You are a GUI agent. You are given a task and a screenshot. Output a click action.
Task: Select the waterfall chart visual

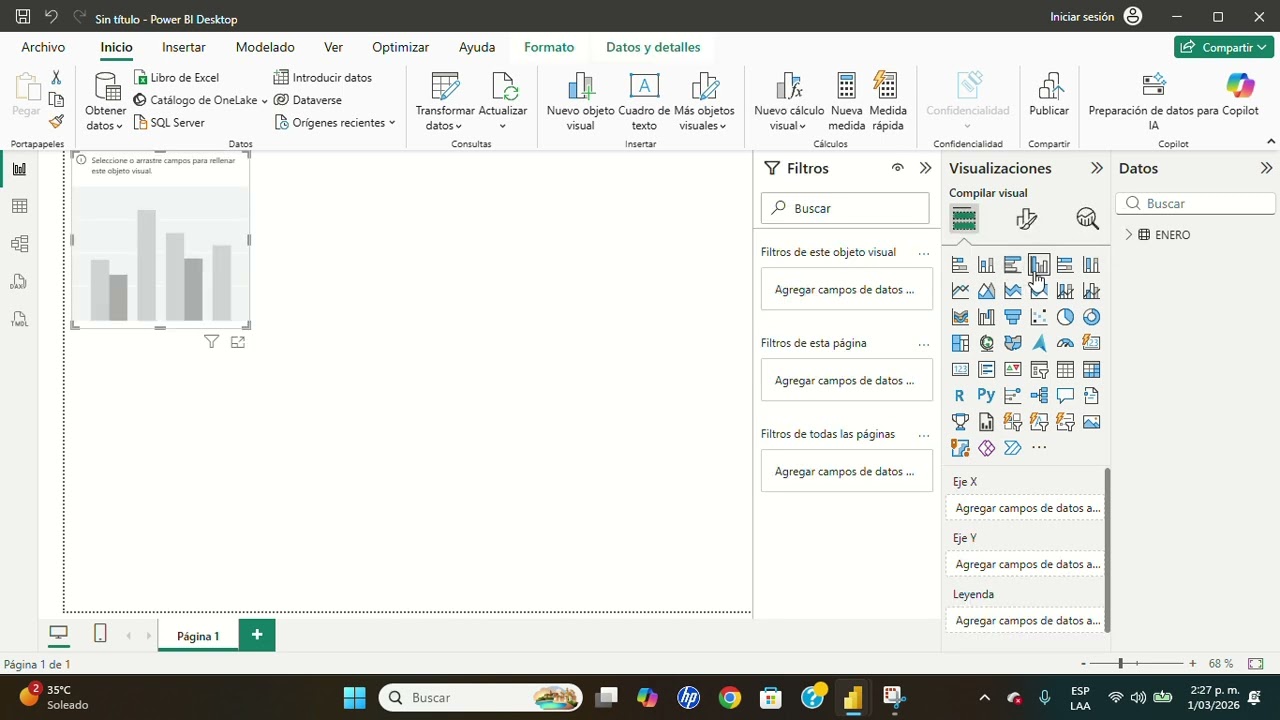(x=986, y=317)
